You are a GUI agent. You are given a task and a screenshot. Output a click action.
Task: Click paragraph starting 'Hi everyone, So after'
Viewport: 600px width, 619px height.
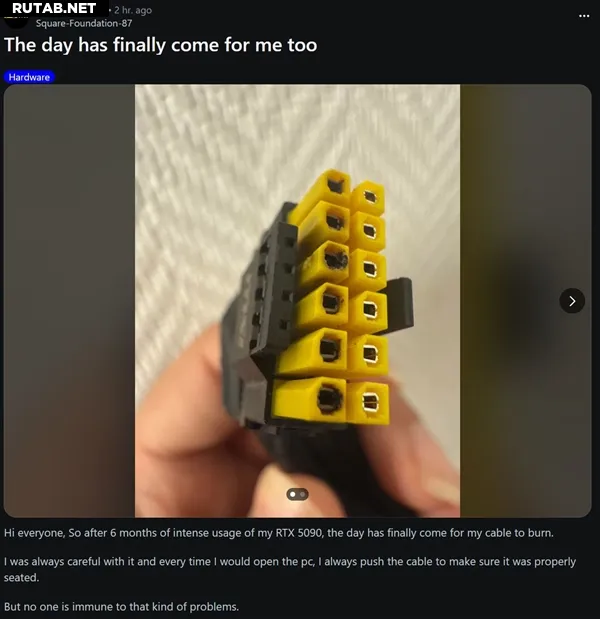coord(279,533)
